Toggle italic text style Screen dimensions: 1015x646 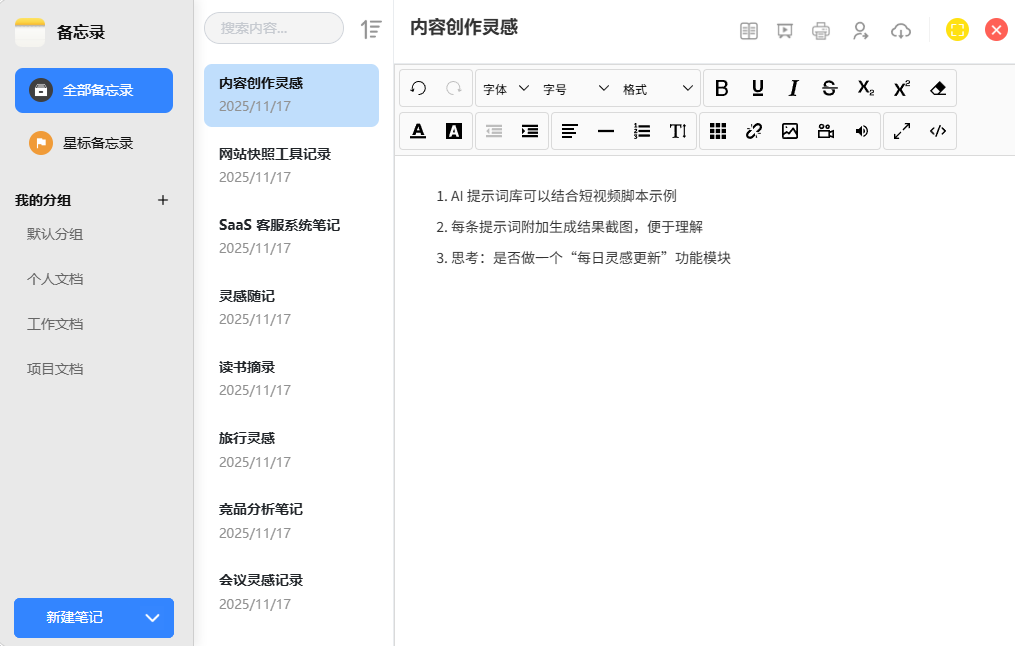793,89
